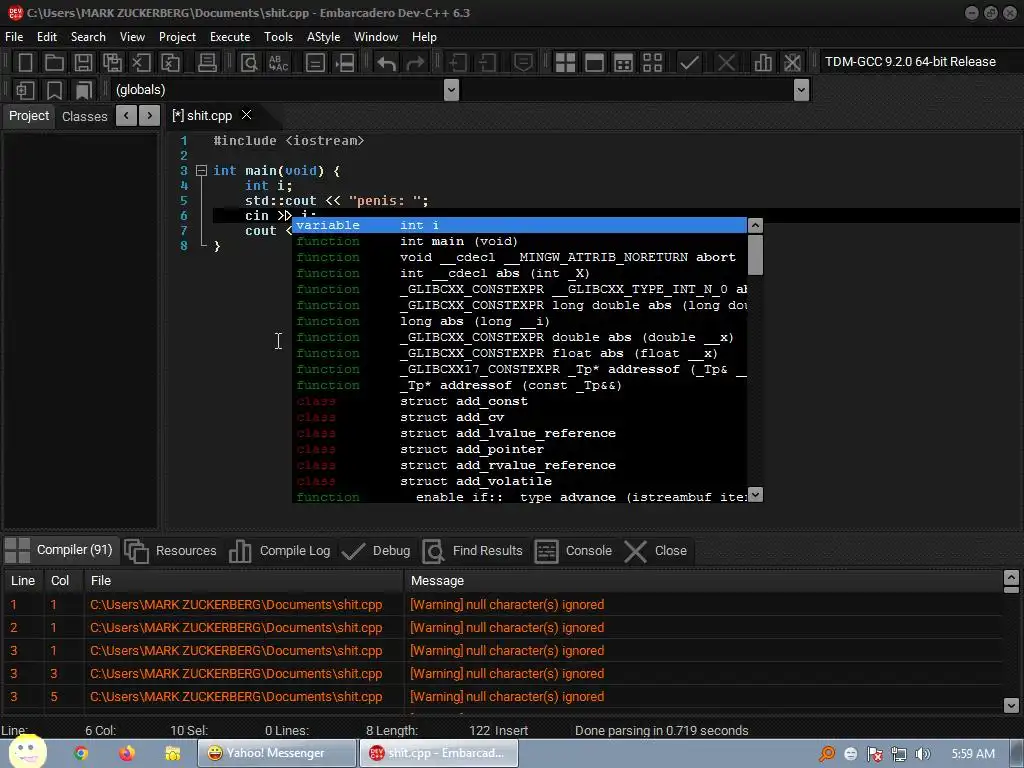The height and width of the screenshot is (768, 1024).
Task: Collapse the main function code fold
Action: 201,170
